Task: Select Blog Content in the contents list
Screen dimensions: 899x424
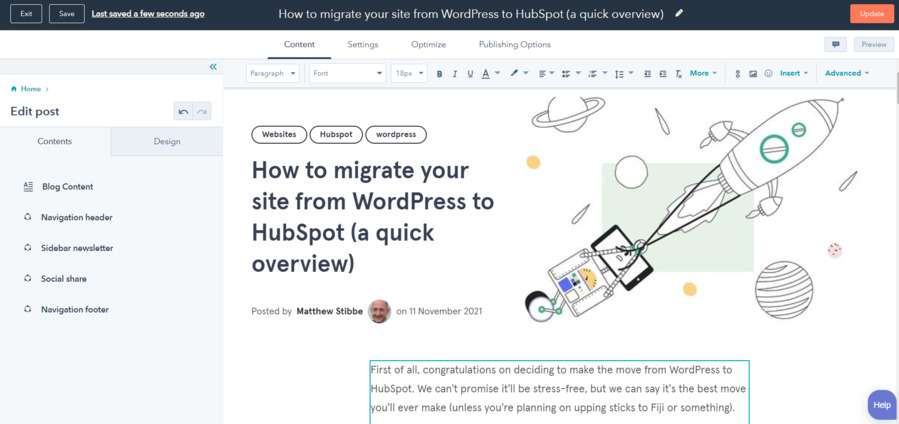Action: 68,186
